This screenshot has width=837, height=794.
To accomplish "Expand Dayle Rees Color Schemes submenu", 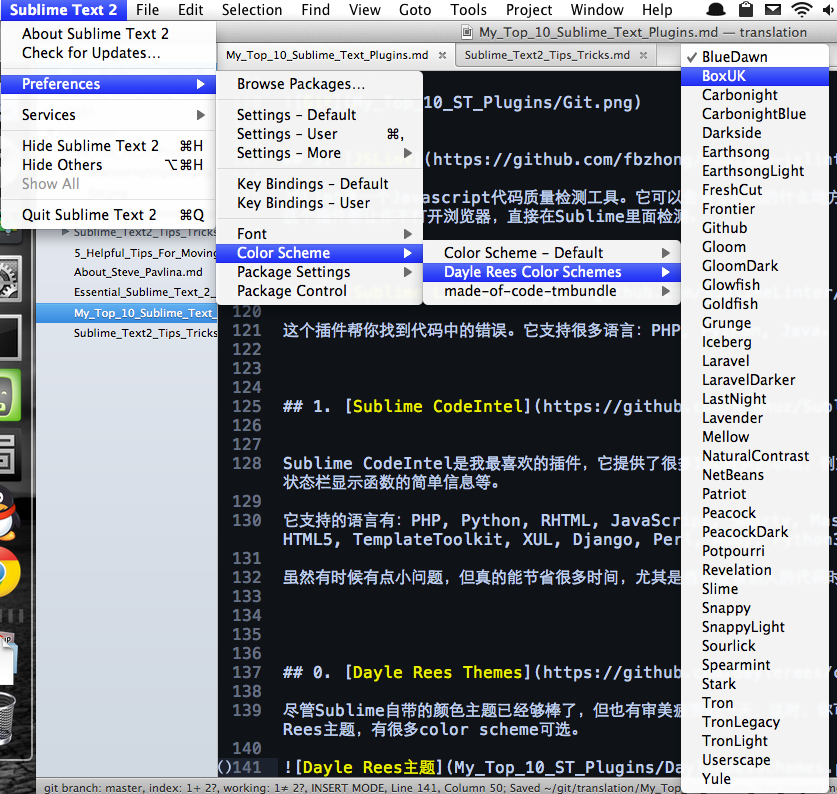I will point(551,272).
